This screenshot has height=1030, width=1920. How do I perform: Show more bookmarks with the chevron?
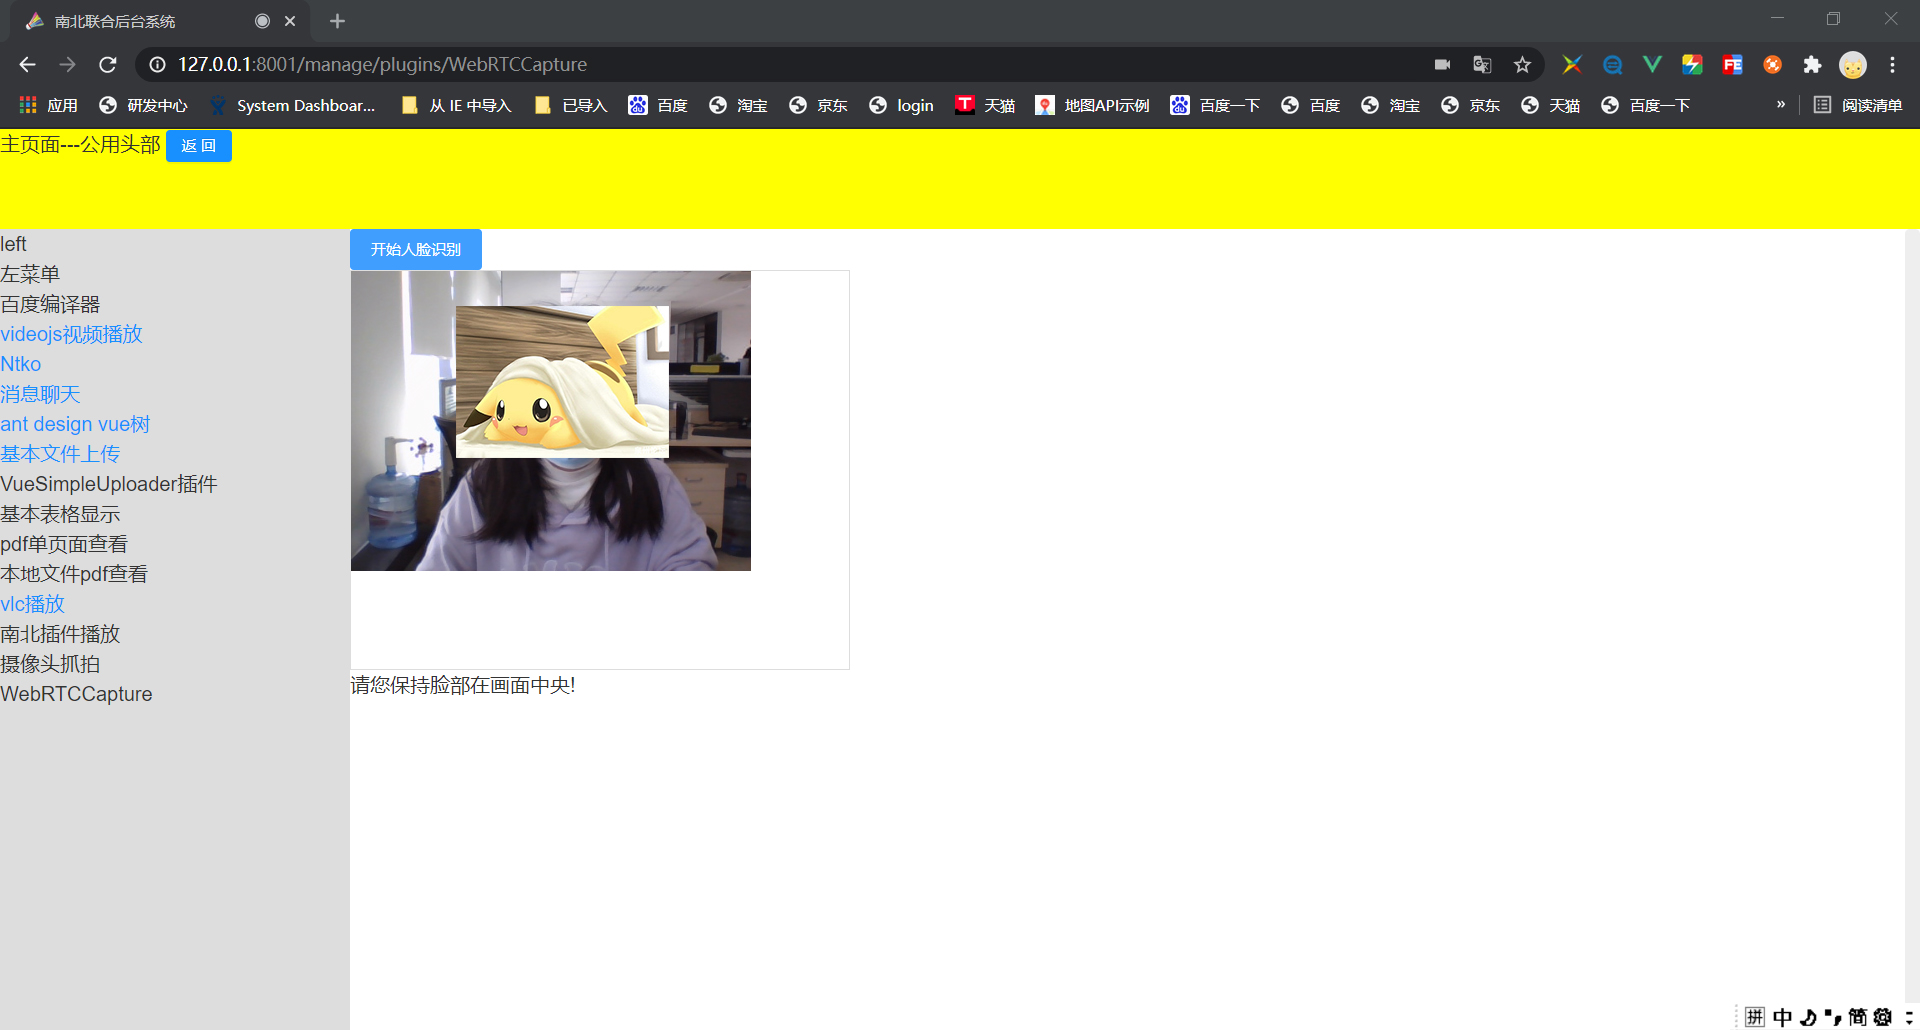(x=1781, y=105)
